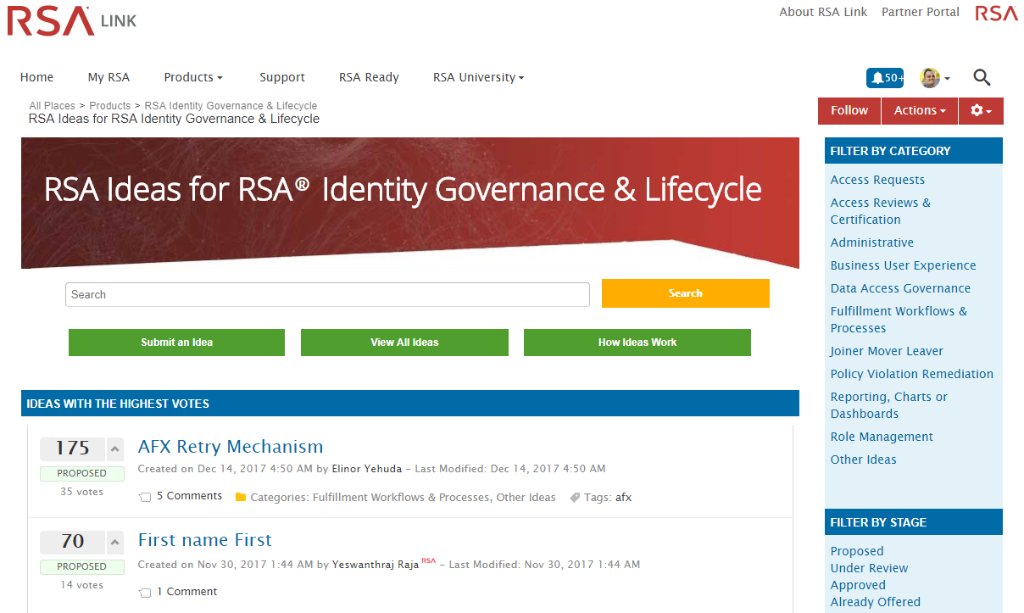Image resolution: width=1024 pixels, height=613 pixels.
Task: Filter by Role Management
Action: (882, 436)
